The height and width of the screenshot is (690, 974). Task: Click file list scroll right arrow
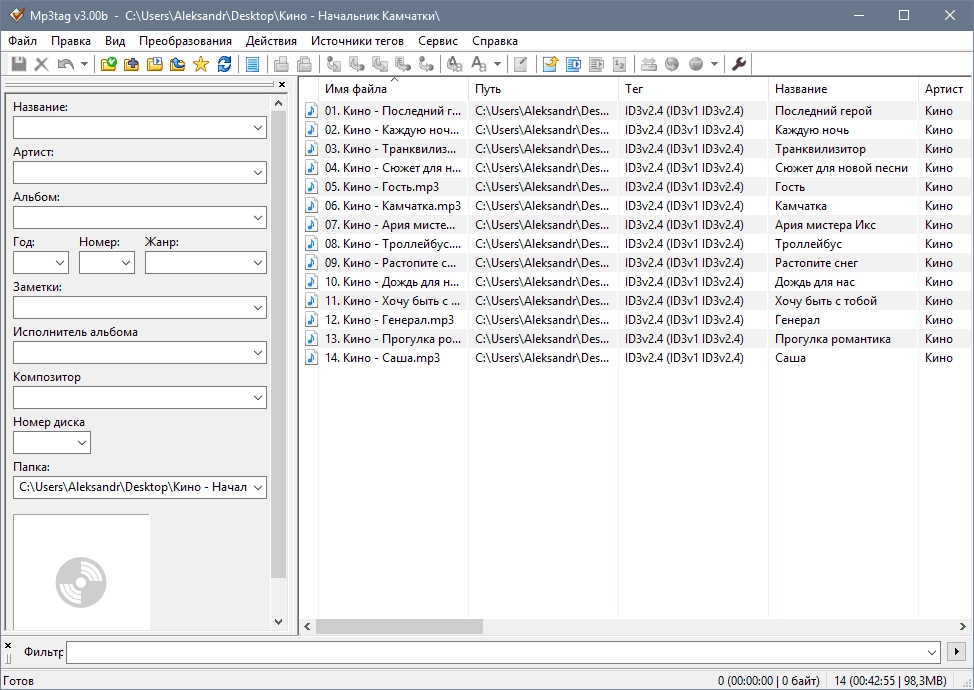[963, 627]
